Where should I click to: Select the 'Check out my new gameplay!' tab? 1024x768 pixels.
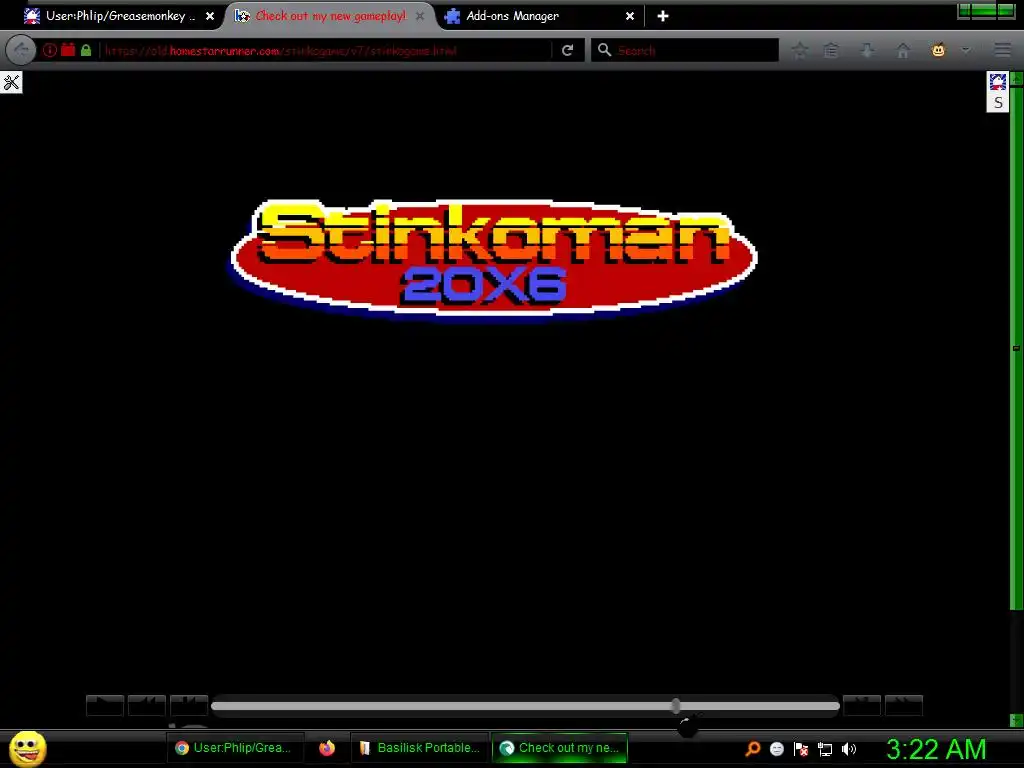pyautogui.click(x=330, y=16)
